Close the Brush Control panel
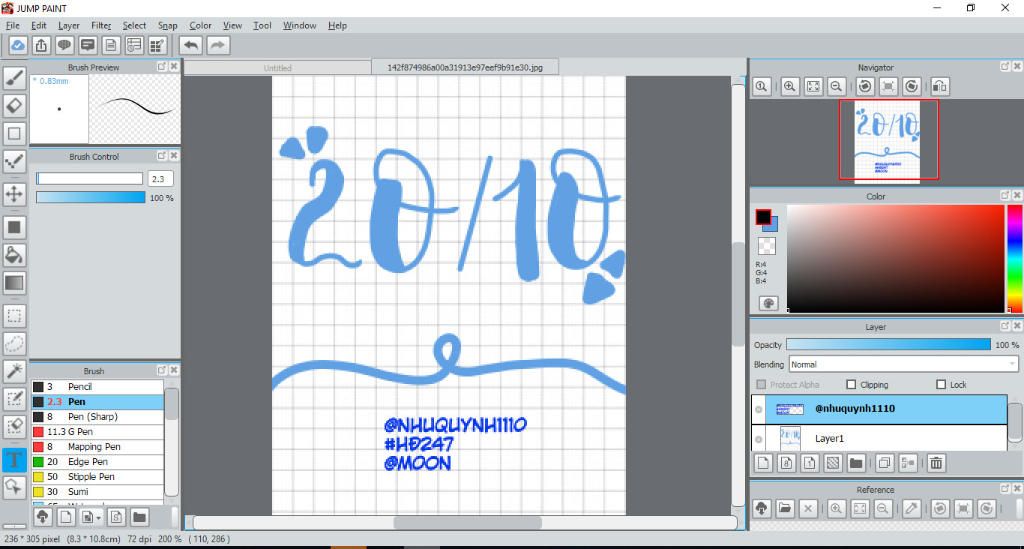Image resolution: width=1024 pixels, height=549 pixels. click(174, 155)
